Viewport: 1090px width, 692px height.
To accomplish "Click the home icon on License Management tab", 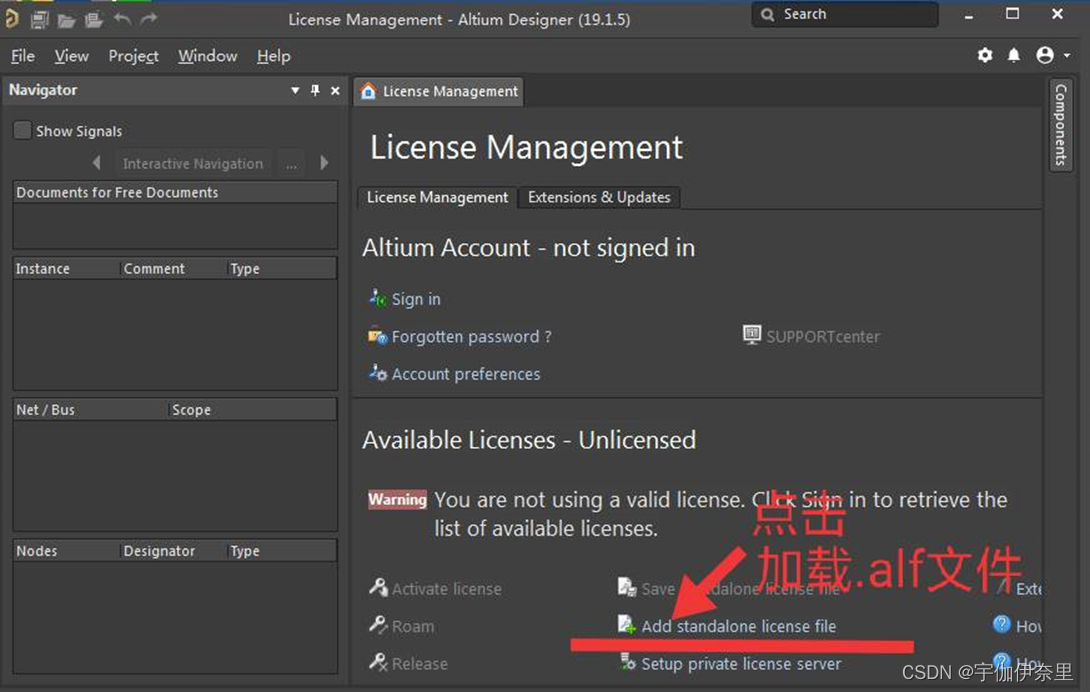I will (x=368, y=91).
